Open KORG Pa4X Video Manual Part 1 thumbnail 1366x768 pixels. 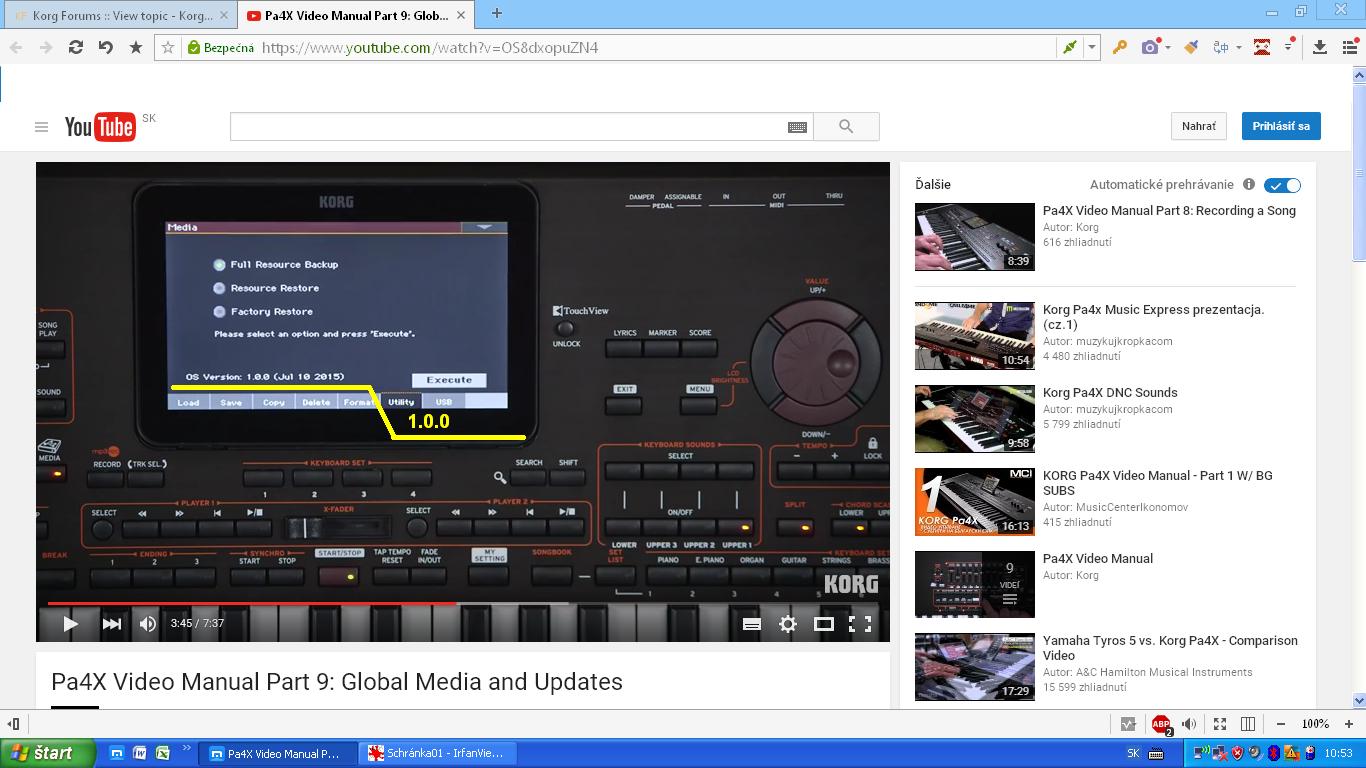tap(974, 502)
